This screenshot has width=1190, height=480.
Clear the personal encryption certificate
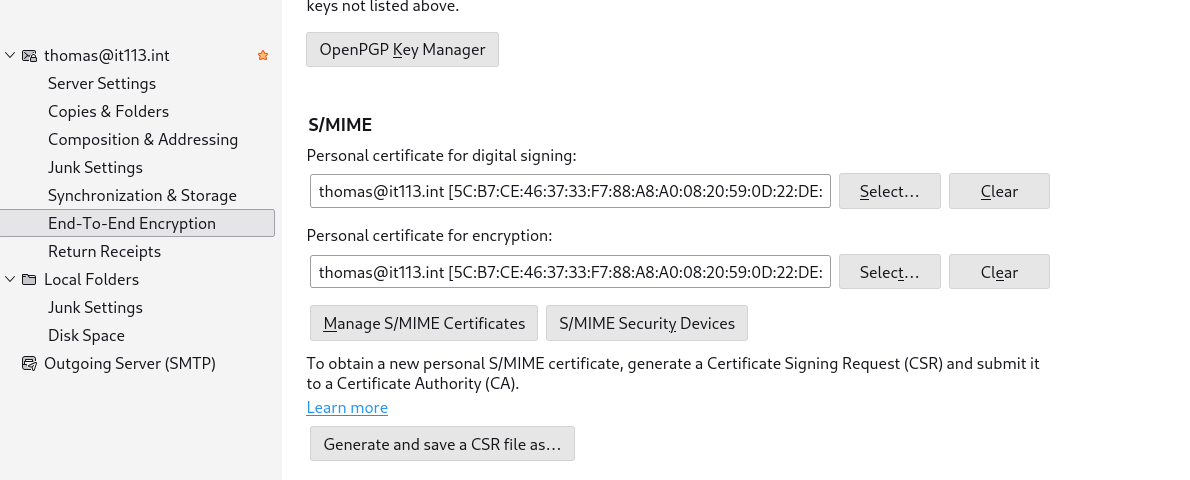point(999,272)
